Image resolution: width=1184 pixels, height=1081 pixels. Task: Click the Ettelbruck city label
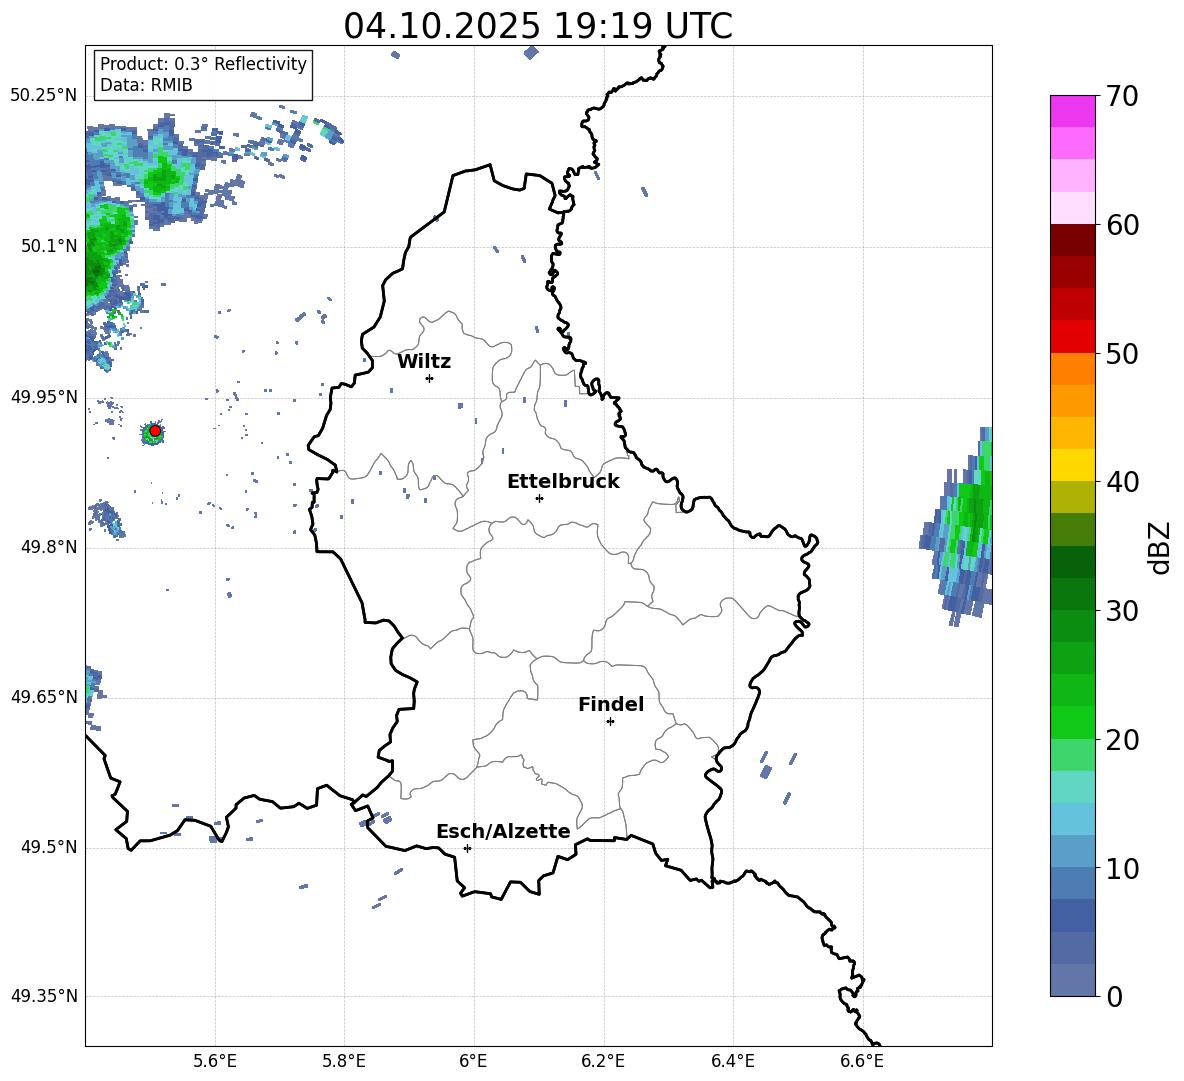pyautogui.click(x=563, y=482)
